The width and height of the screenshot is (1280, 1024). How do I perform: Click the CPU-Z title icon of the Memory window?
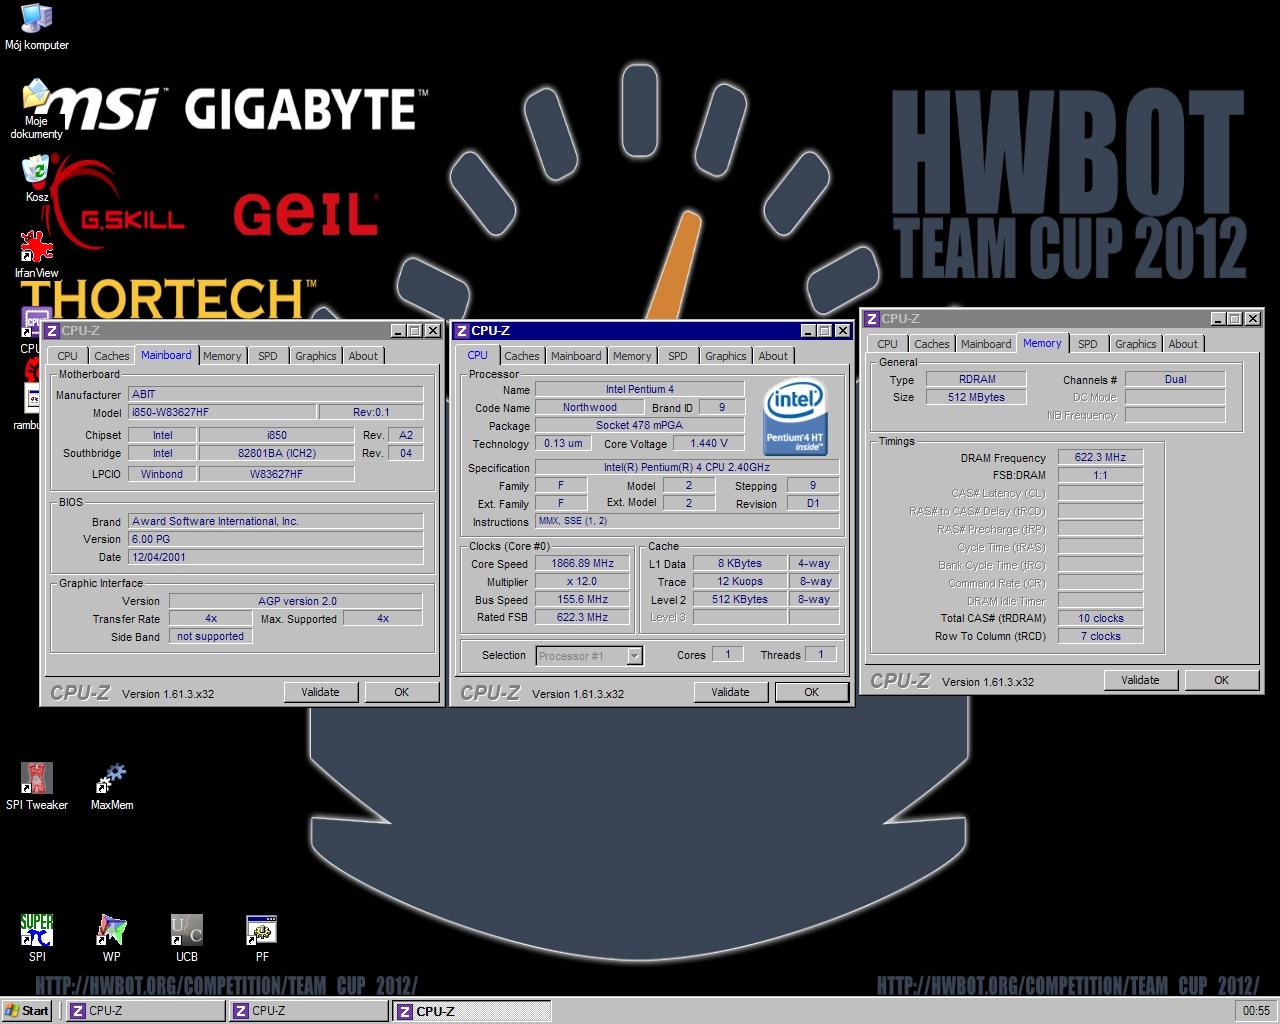pos(872,319)
